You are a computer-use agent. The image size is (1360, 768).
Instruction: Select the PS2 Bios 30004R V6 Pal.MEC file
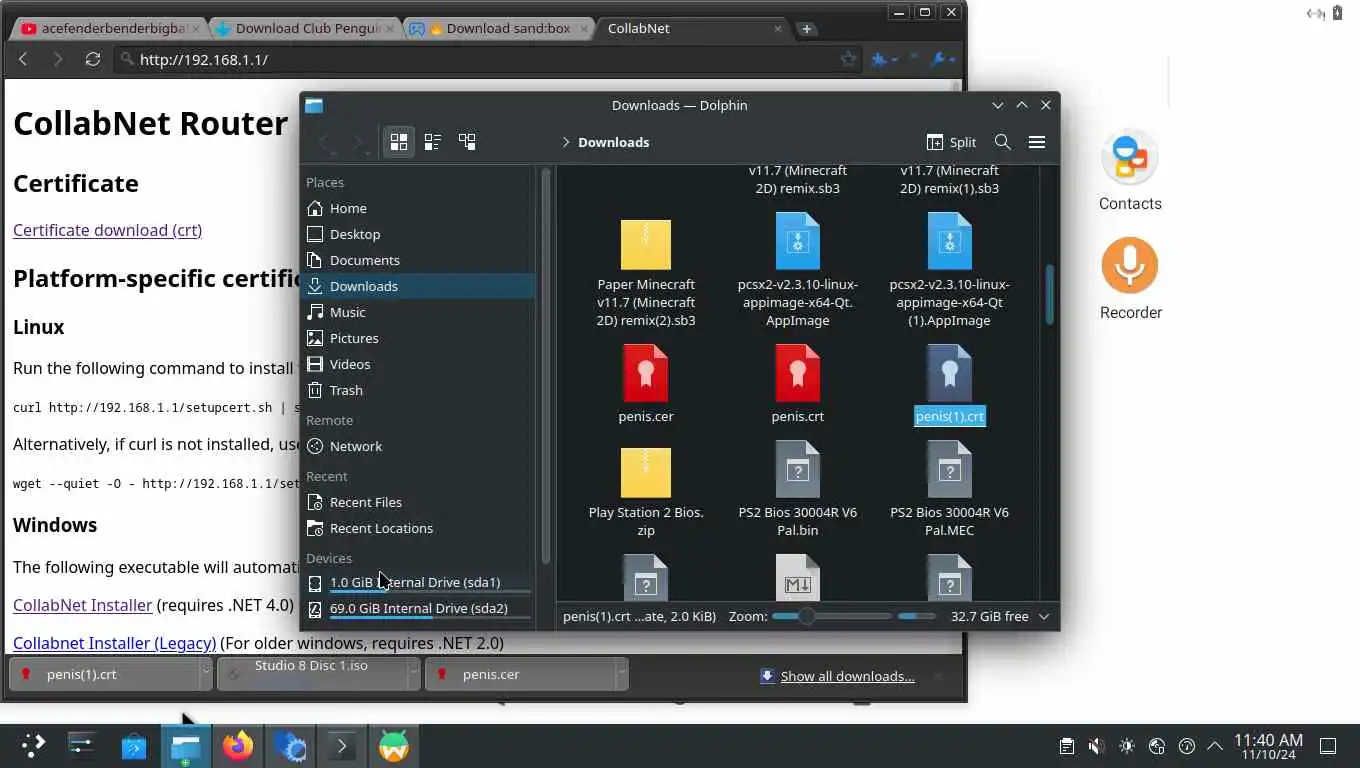[950, 469]
